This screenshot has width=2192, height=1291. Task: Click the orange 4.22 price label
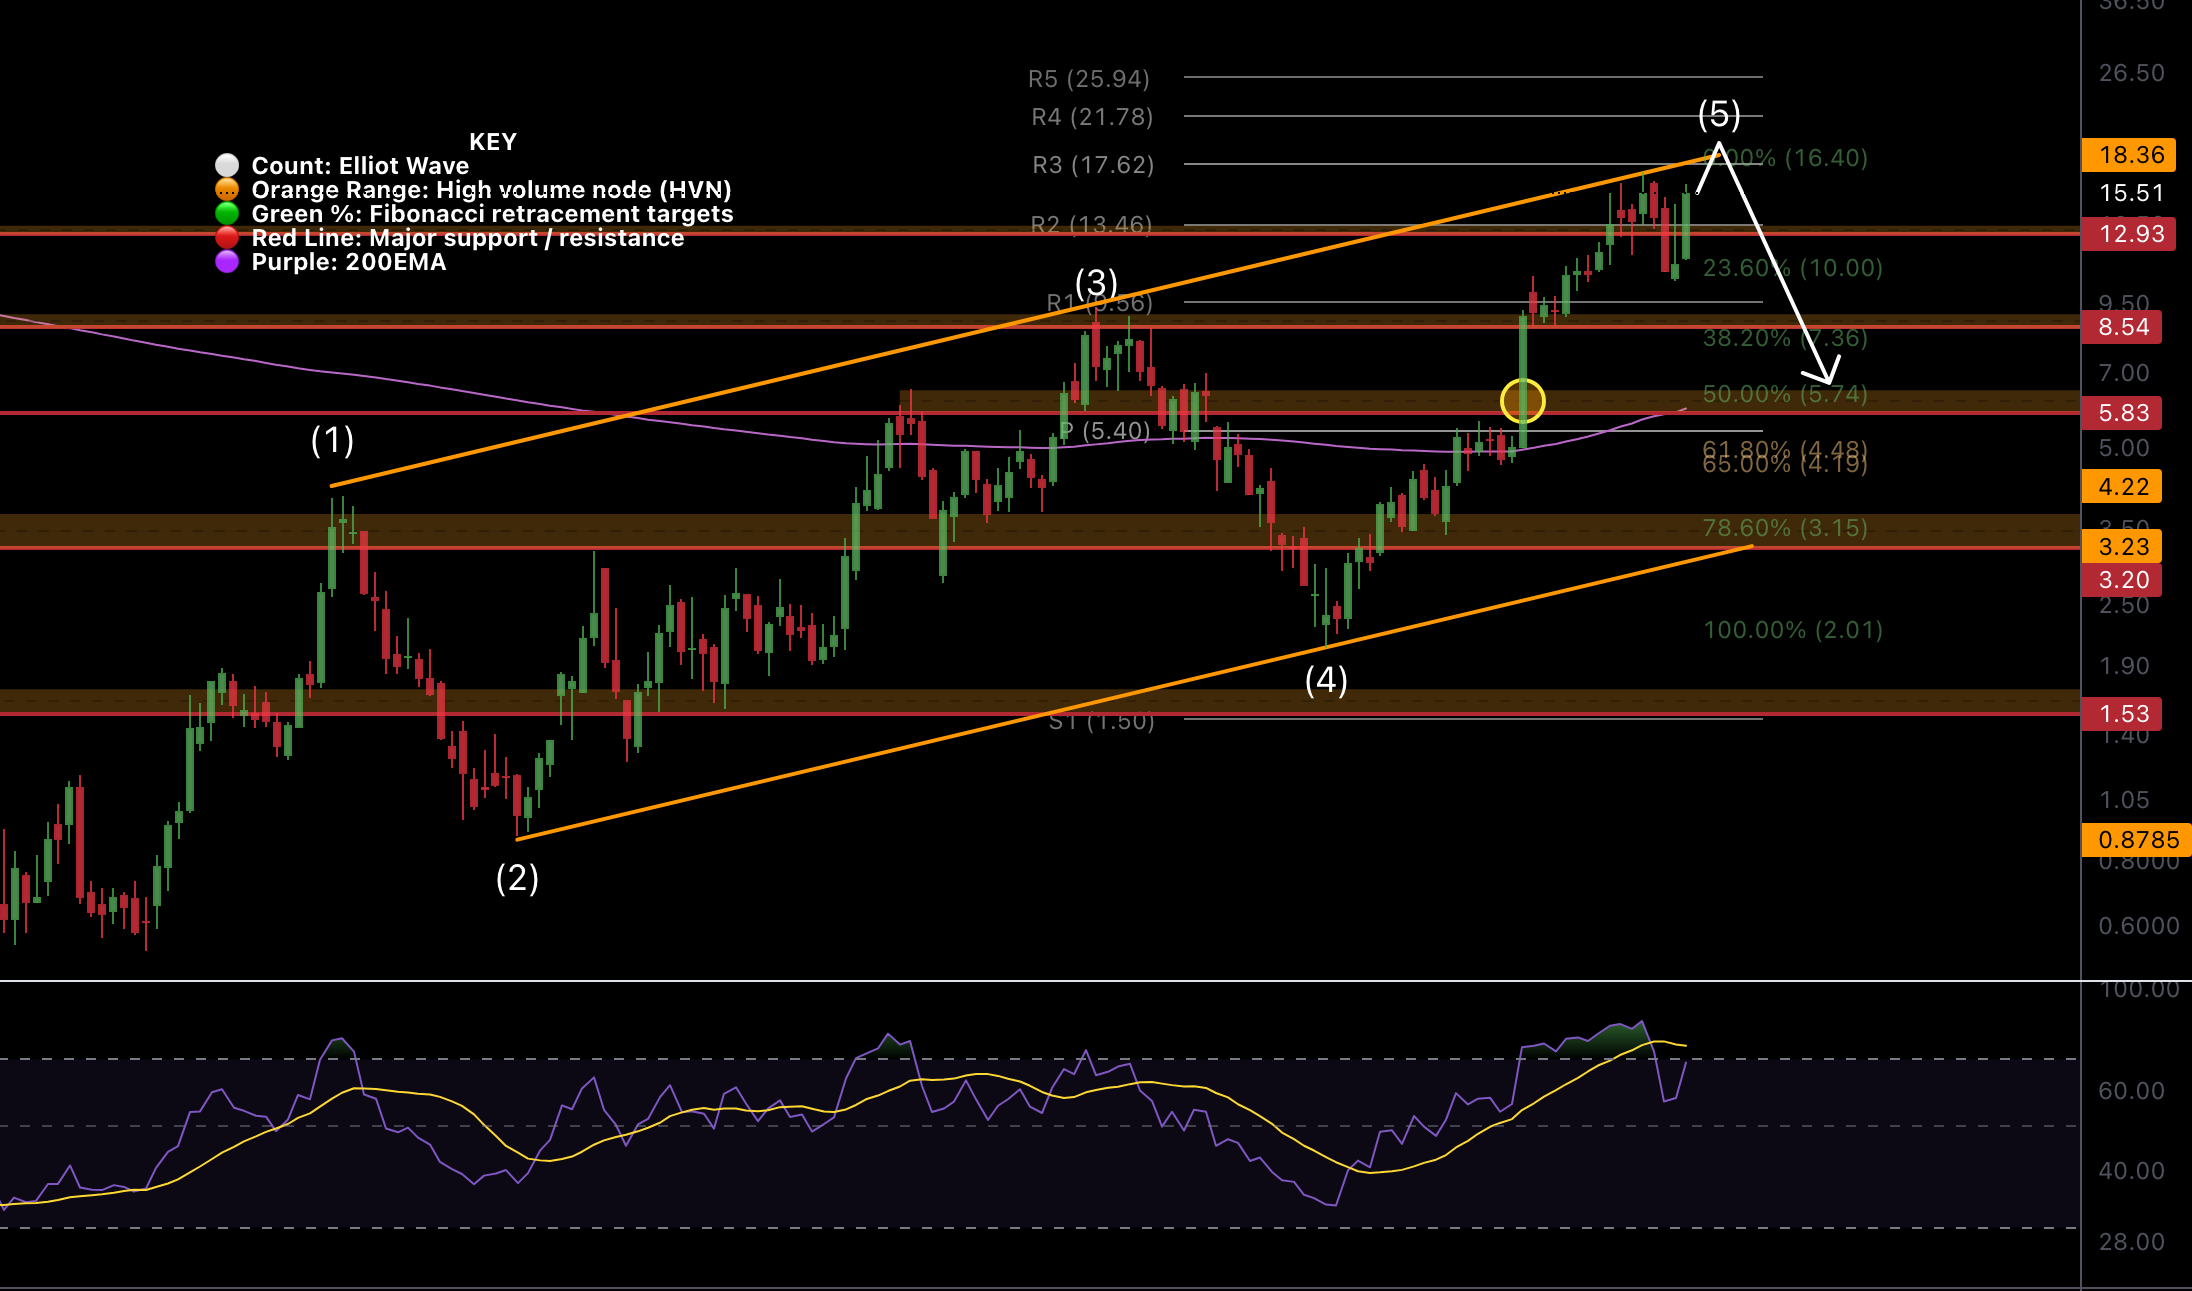pos(2123,487)
